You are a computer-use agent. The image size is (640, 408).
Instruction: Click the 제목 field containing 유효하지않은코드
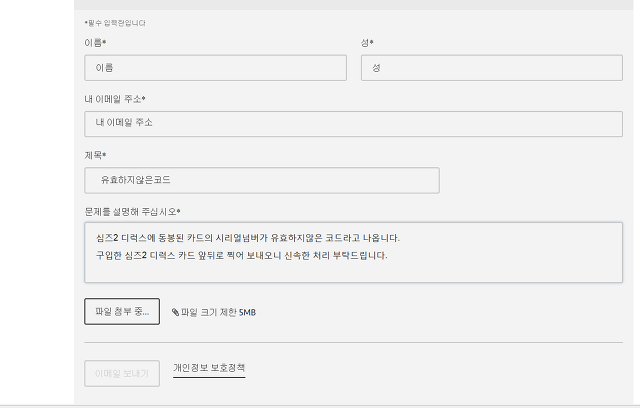[x=262, y=180]
